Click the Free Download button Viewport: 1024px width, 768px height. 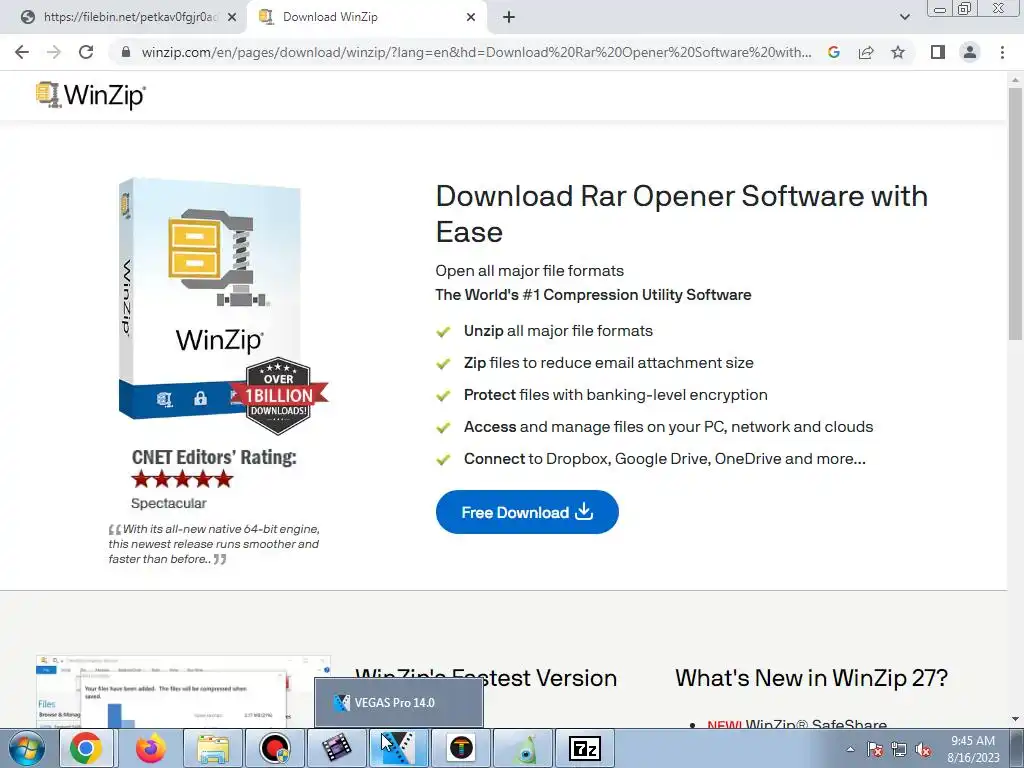coord(527,512)
